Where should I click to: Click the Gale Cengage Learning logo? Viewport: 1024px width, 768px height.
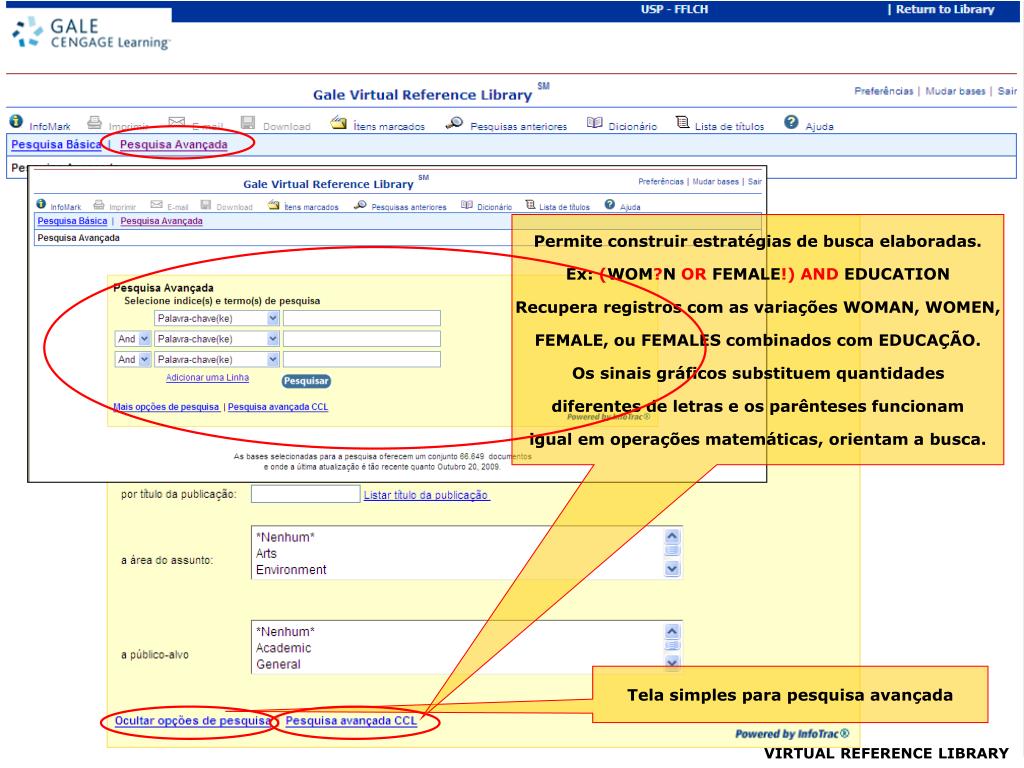(91, 34)
